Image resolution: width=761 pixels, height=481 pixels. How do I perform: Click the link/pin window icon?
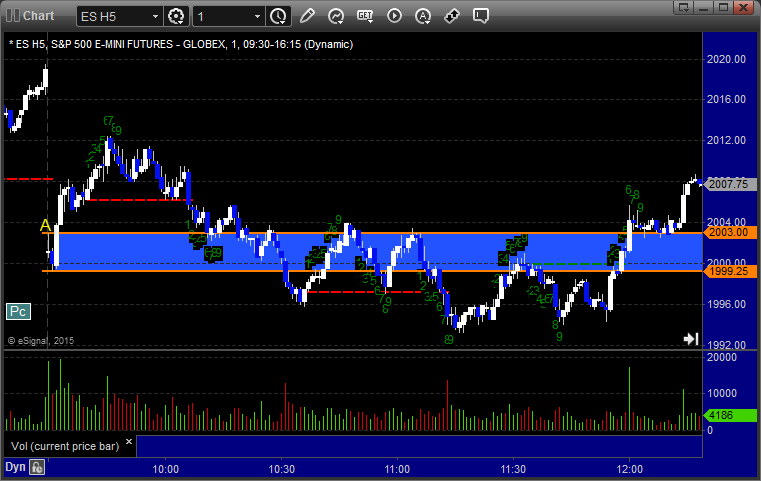click(452, 16)
